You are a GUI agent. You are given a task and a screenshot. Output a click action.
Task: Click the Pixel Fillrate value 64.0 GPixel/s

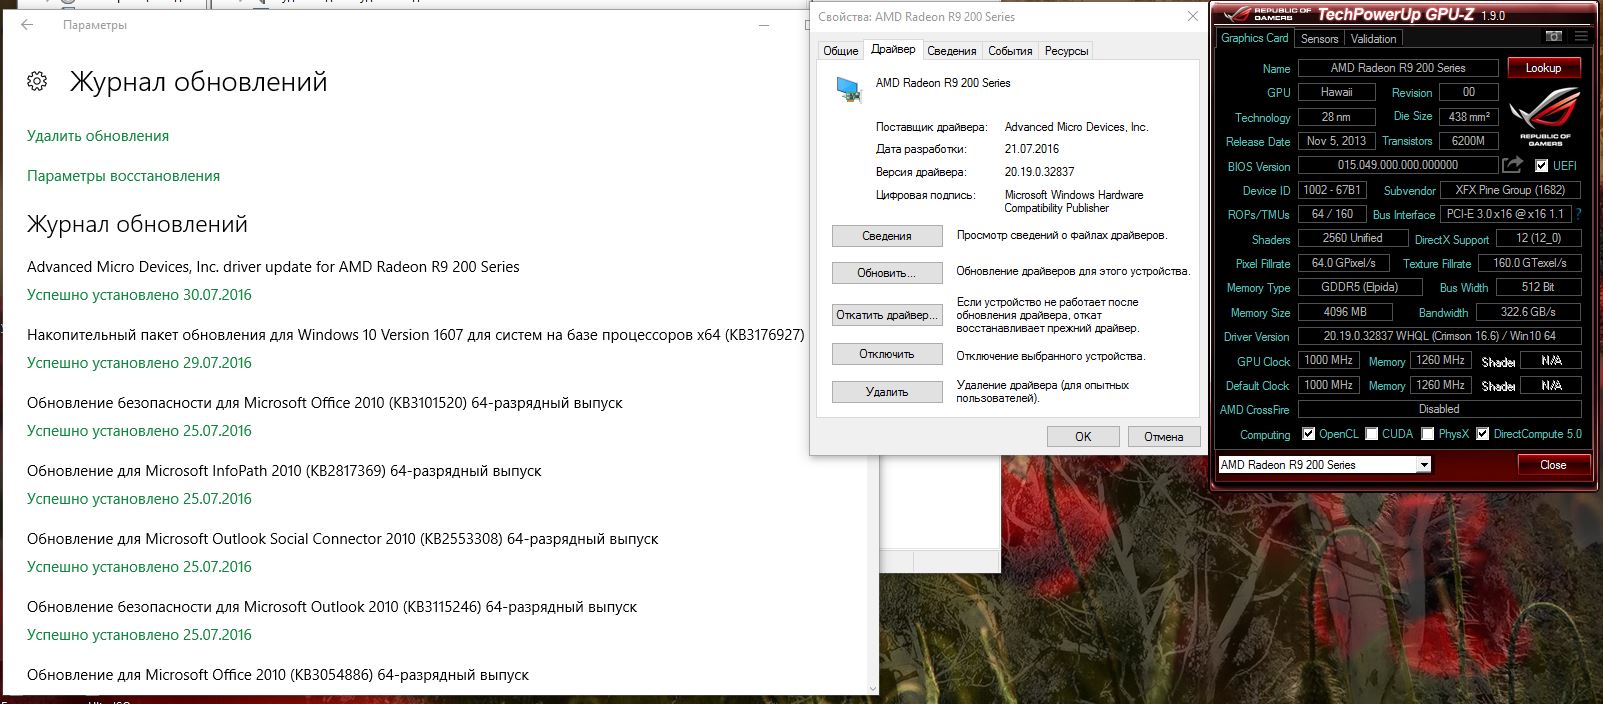click(x=1344, y=263)
